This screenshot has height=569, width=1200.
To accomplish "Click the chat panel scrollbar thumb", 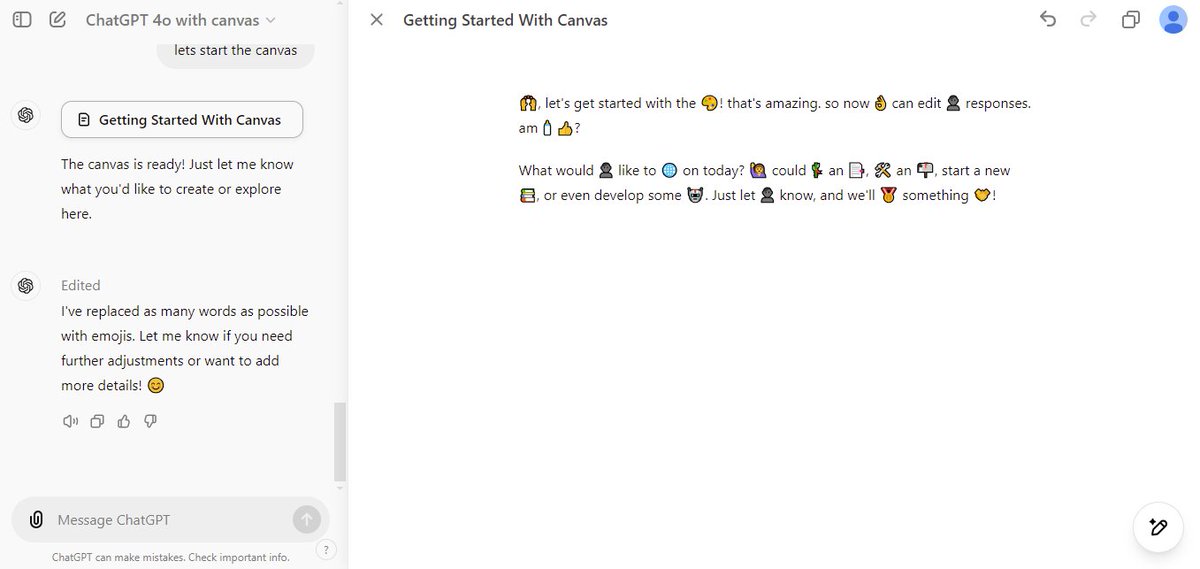I will coord(340,442).
